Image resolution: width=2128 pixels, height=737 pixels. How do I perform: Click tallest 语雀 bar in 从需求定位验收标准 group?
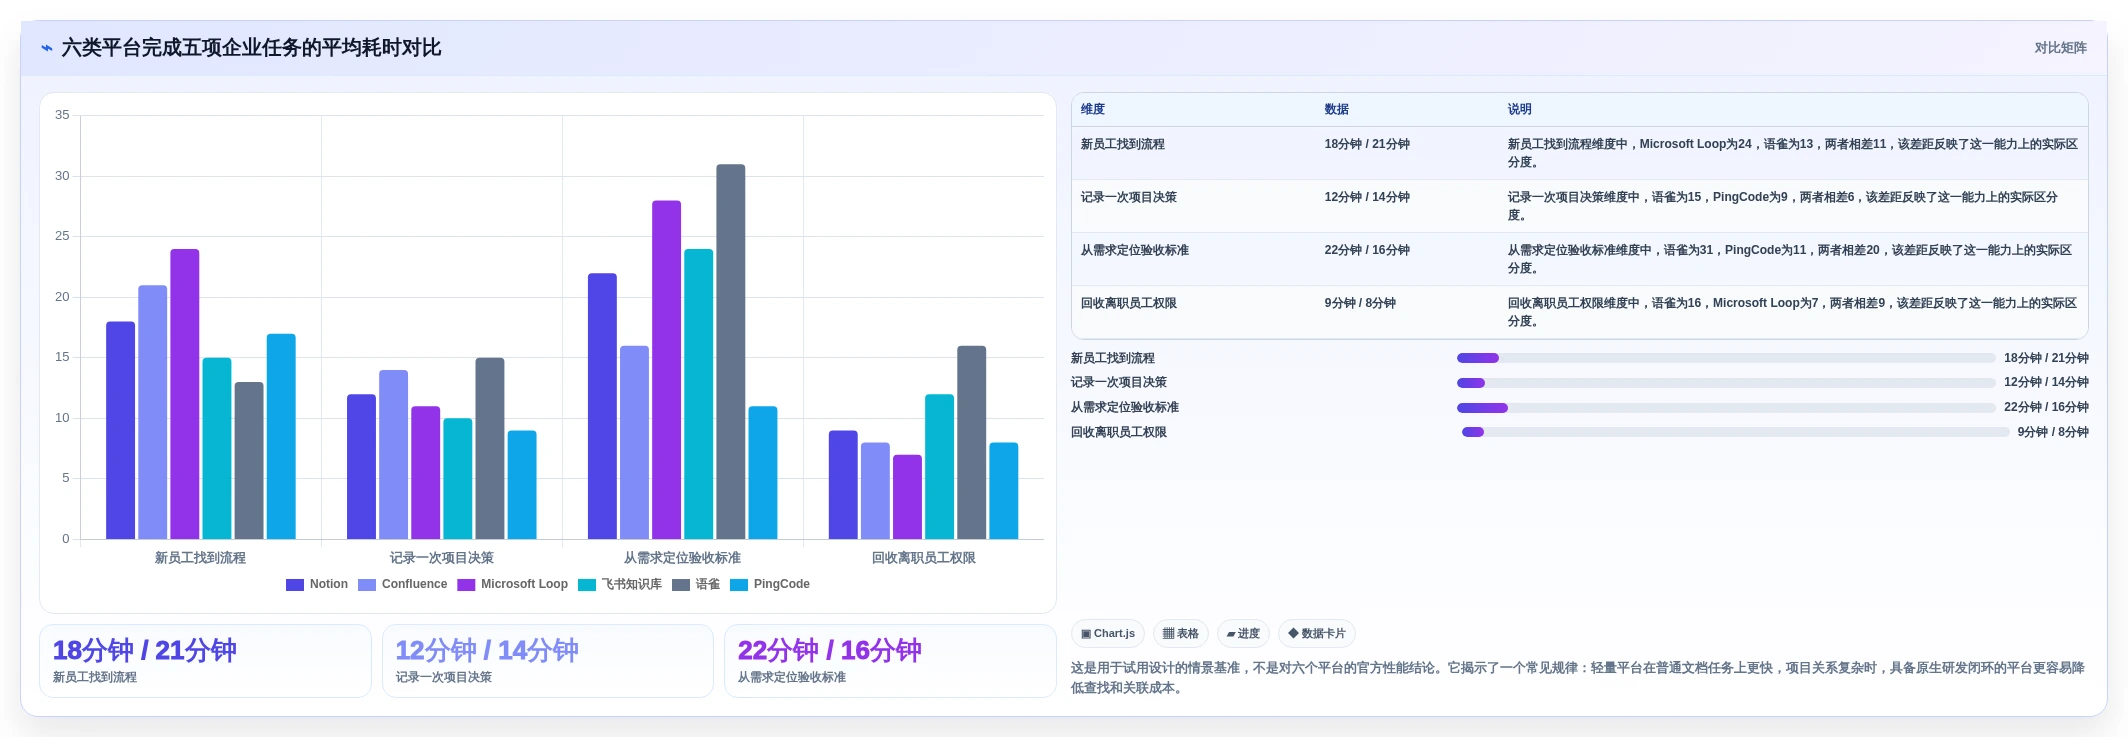pyautogui.click(x=730, y=352)
